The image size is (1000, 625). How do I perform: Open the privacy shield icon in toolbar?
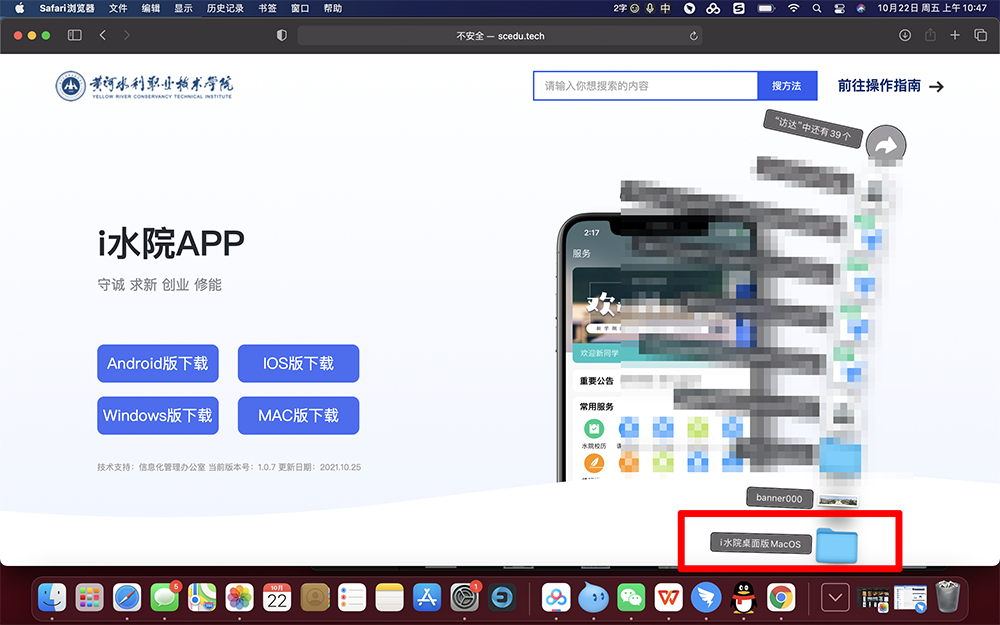coord(281,35)
